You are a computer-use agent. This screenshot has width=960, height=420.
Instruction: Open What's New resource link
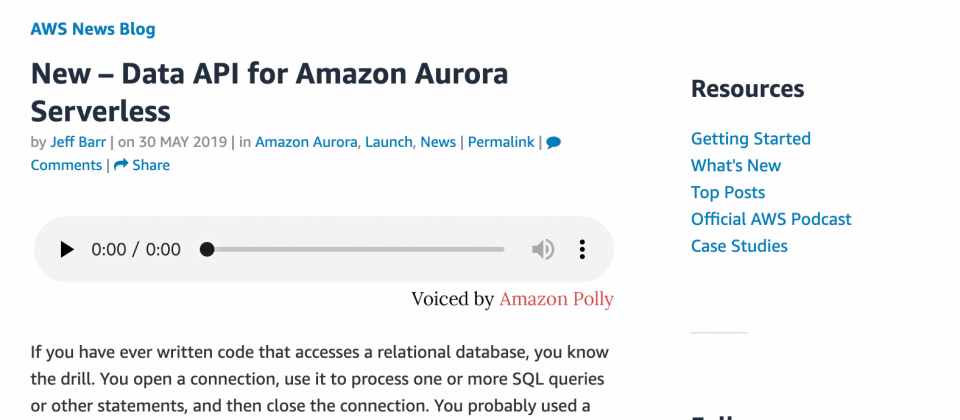pyautogui.click(x=736, y=166)
